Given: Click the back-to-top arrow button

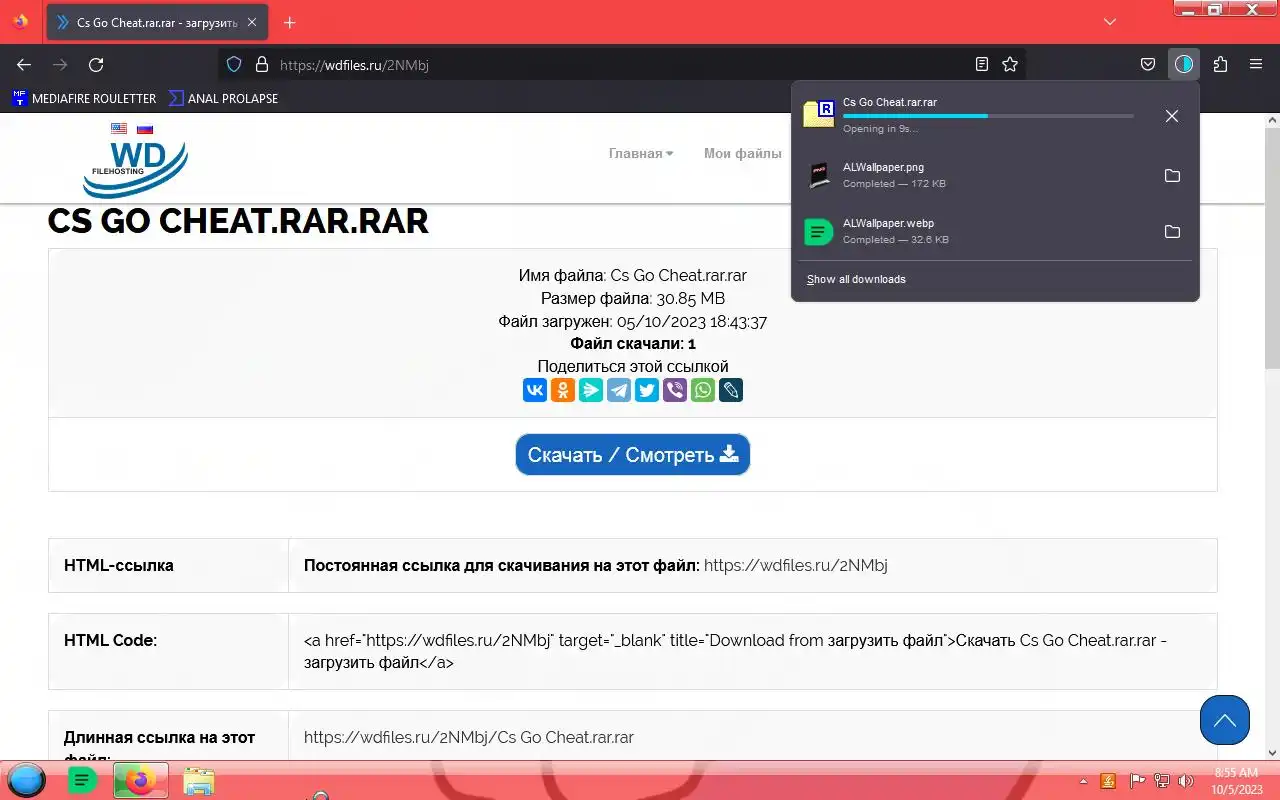Looking at the screenshot, I should [x=1225, y=720].
